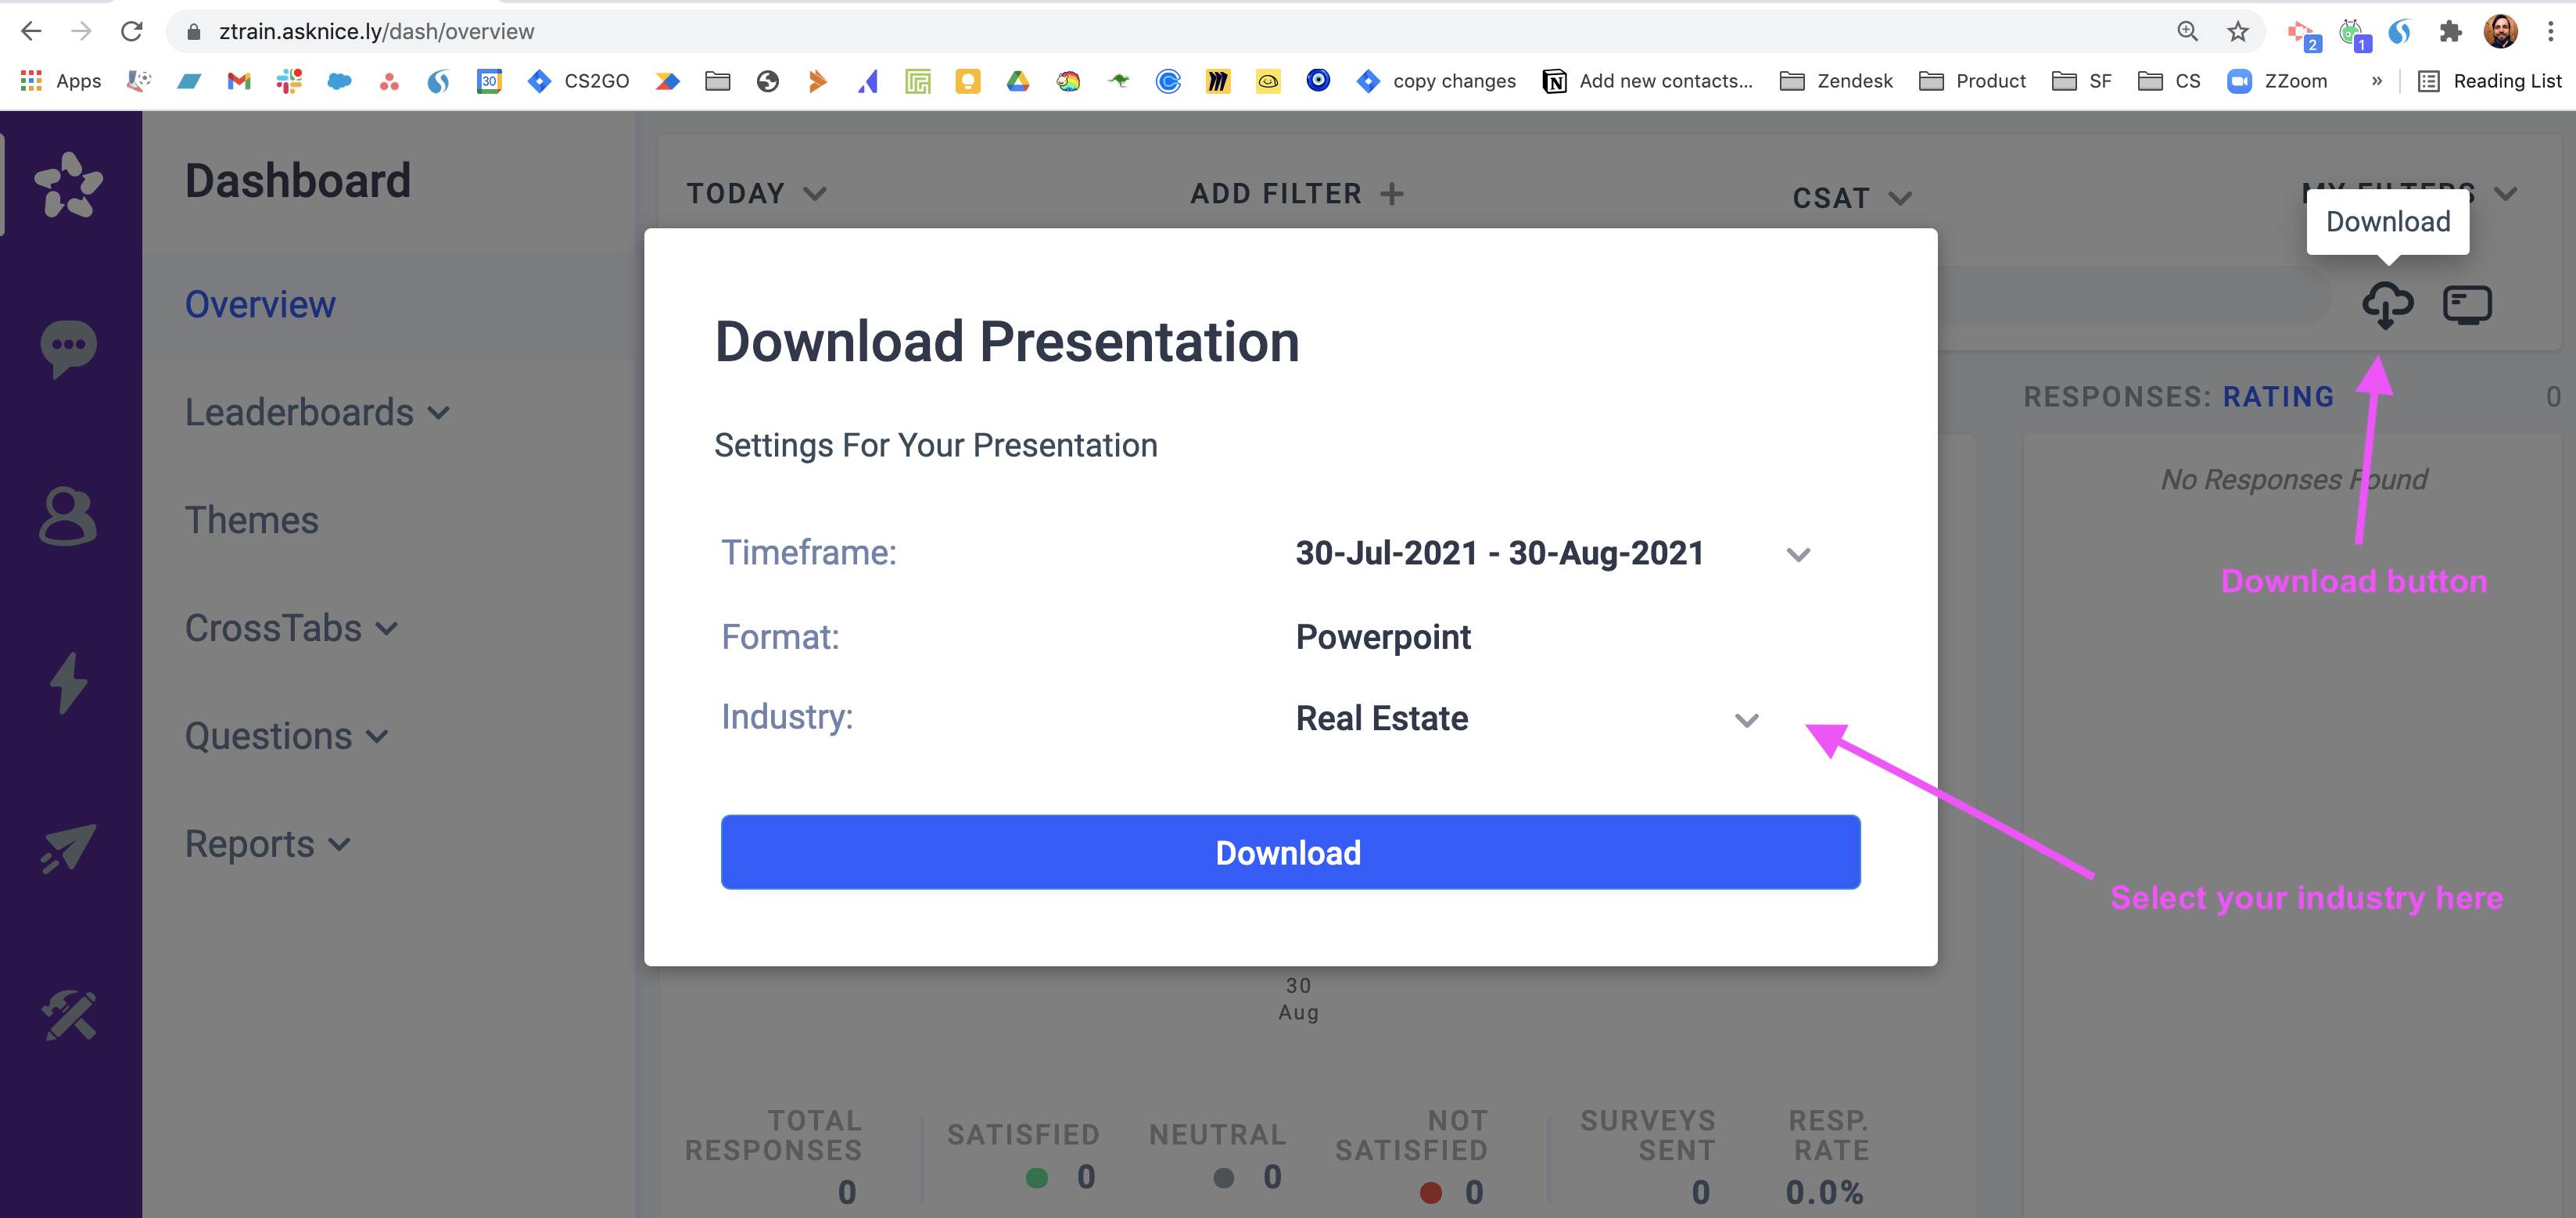Screen dimensions: 2576x1218
Task: Click the lightning bolt sidebar icon
Action: coord(68,683)
